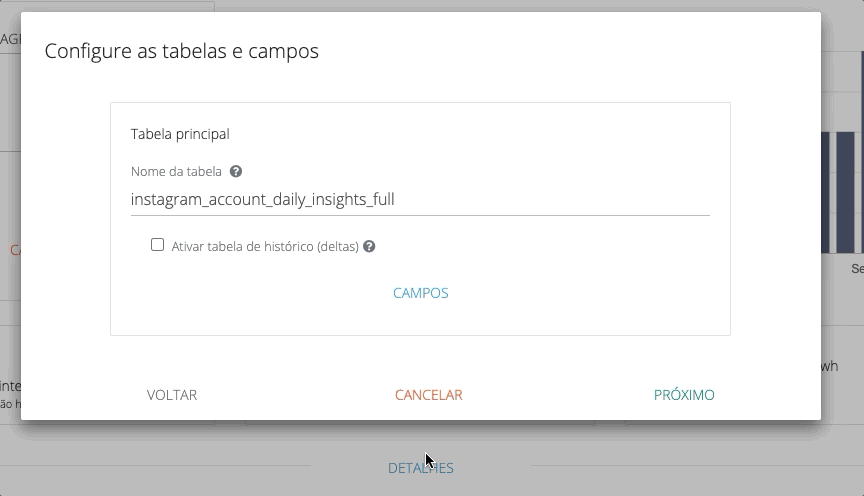
Task: Click the "Se" axis label under the chart
Action: click(x=857, y=269)
